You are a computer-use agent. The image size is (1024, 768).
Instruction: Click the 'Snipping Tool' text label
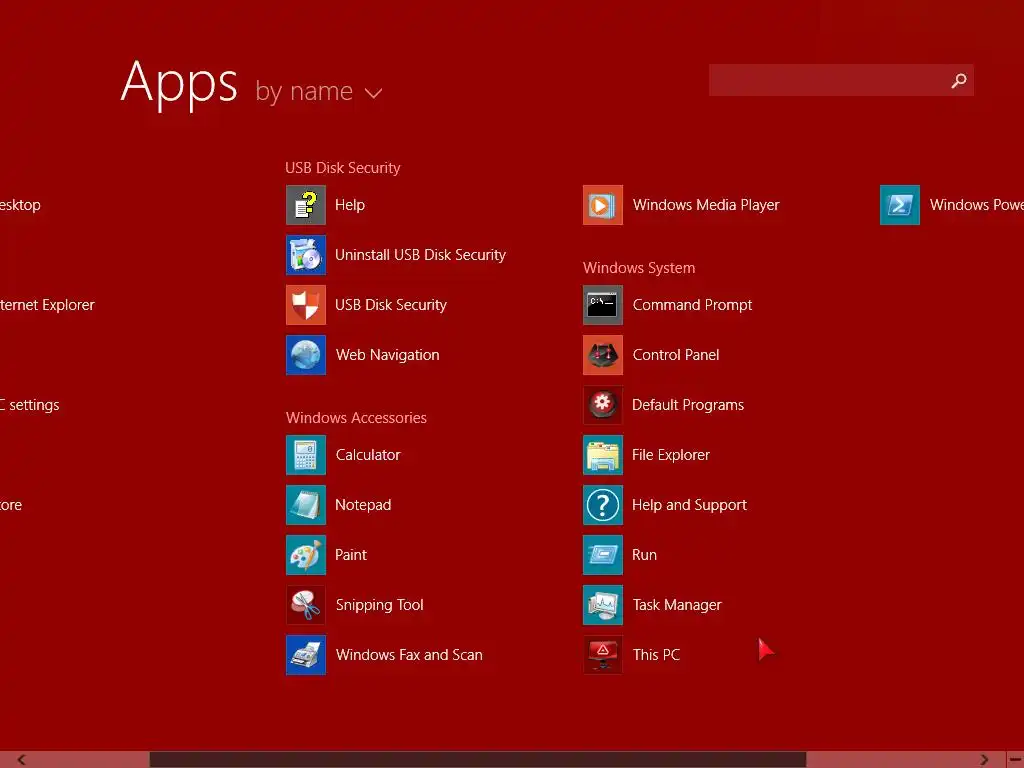point(379,605)
